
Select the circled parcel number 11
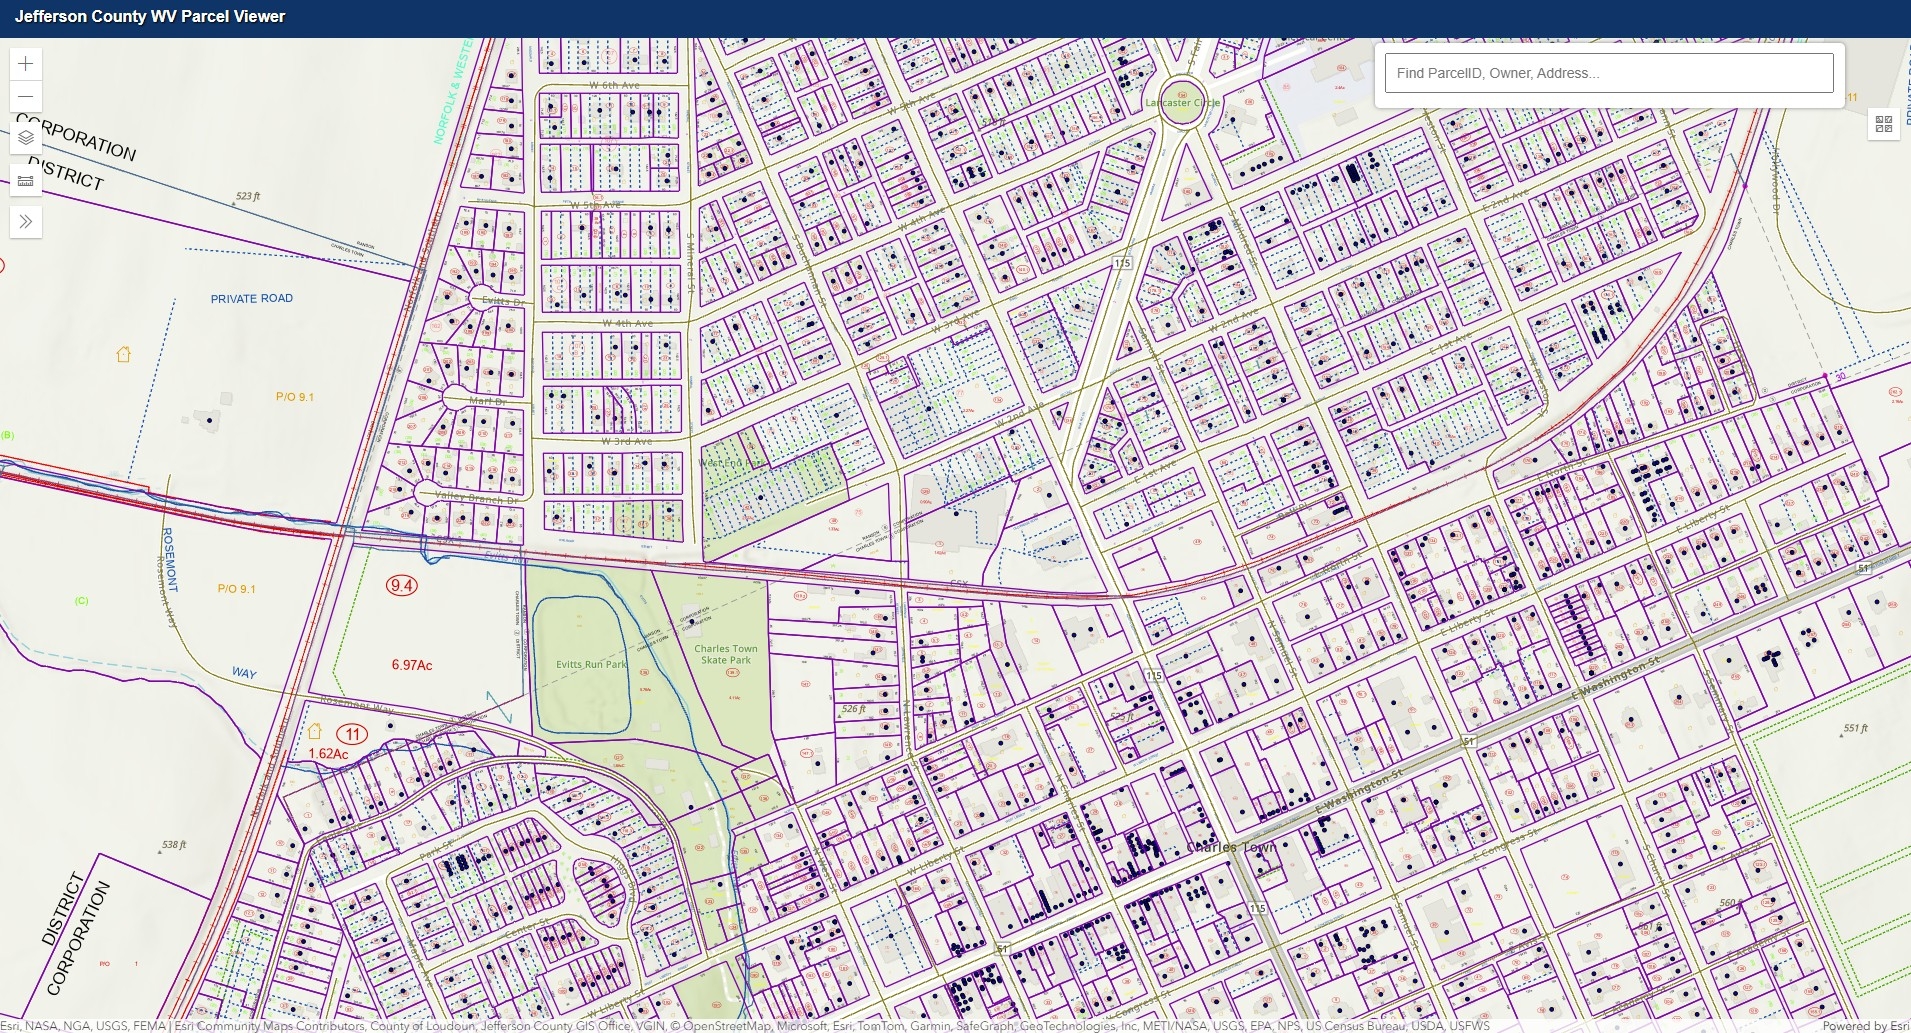352,734
